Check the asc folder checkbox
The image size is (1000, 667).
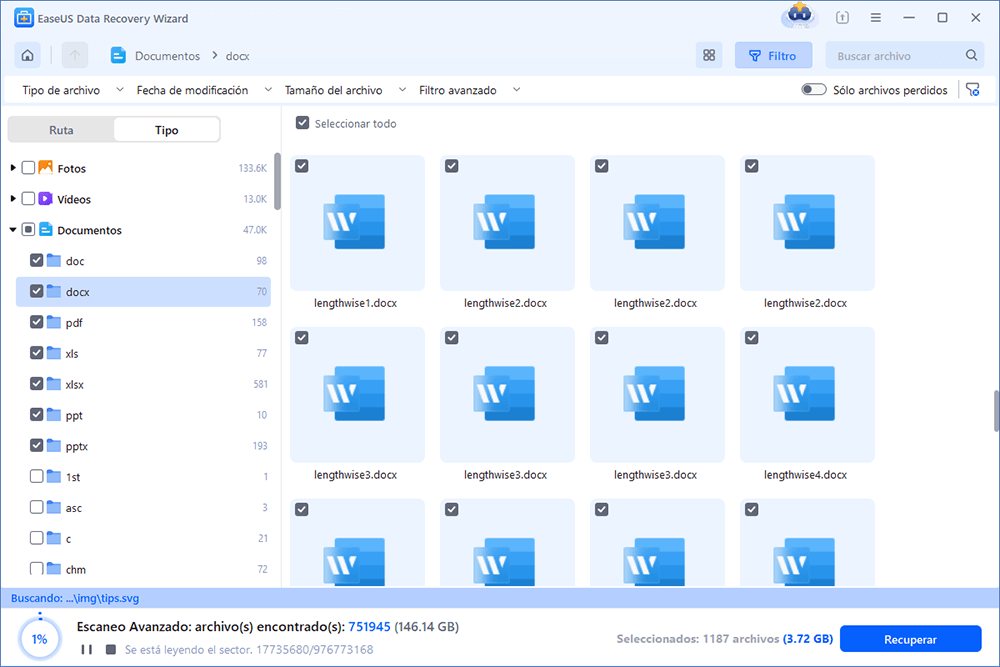pyautogui.click(x=36, y=508)
